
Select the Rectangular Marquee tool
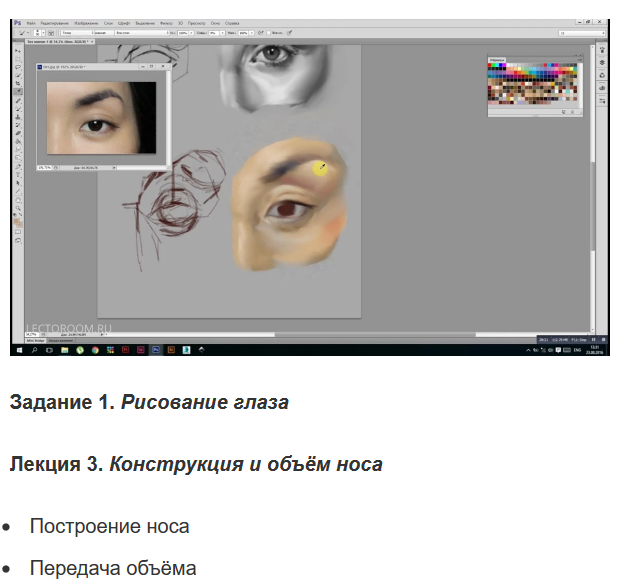(18, 59)
